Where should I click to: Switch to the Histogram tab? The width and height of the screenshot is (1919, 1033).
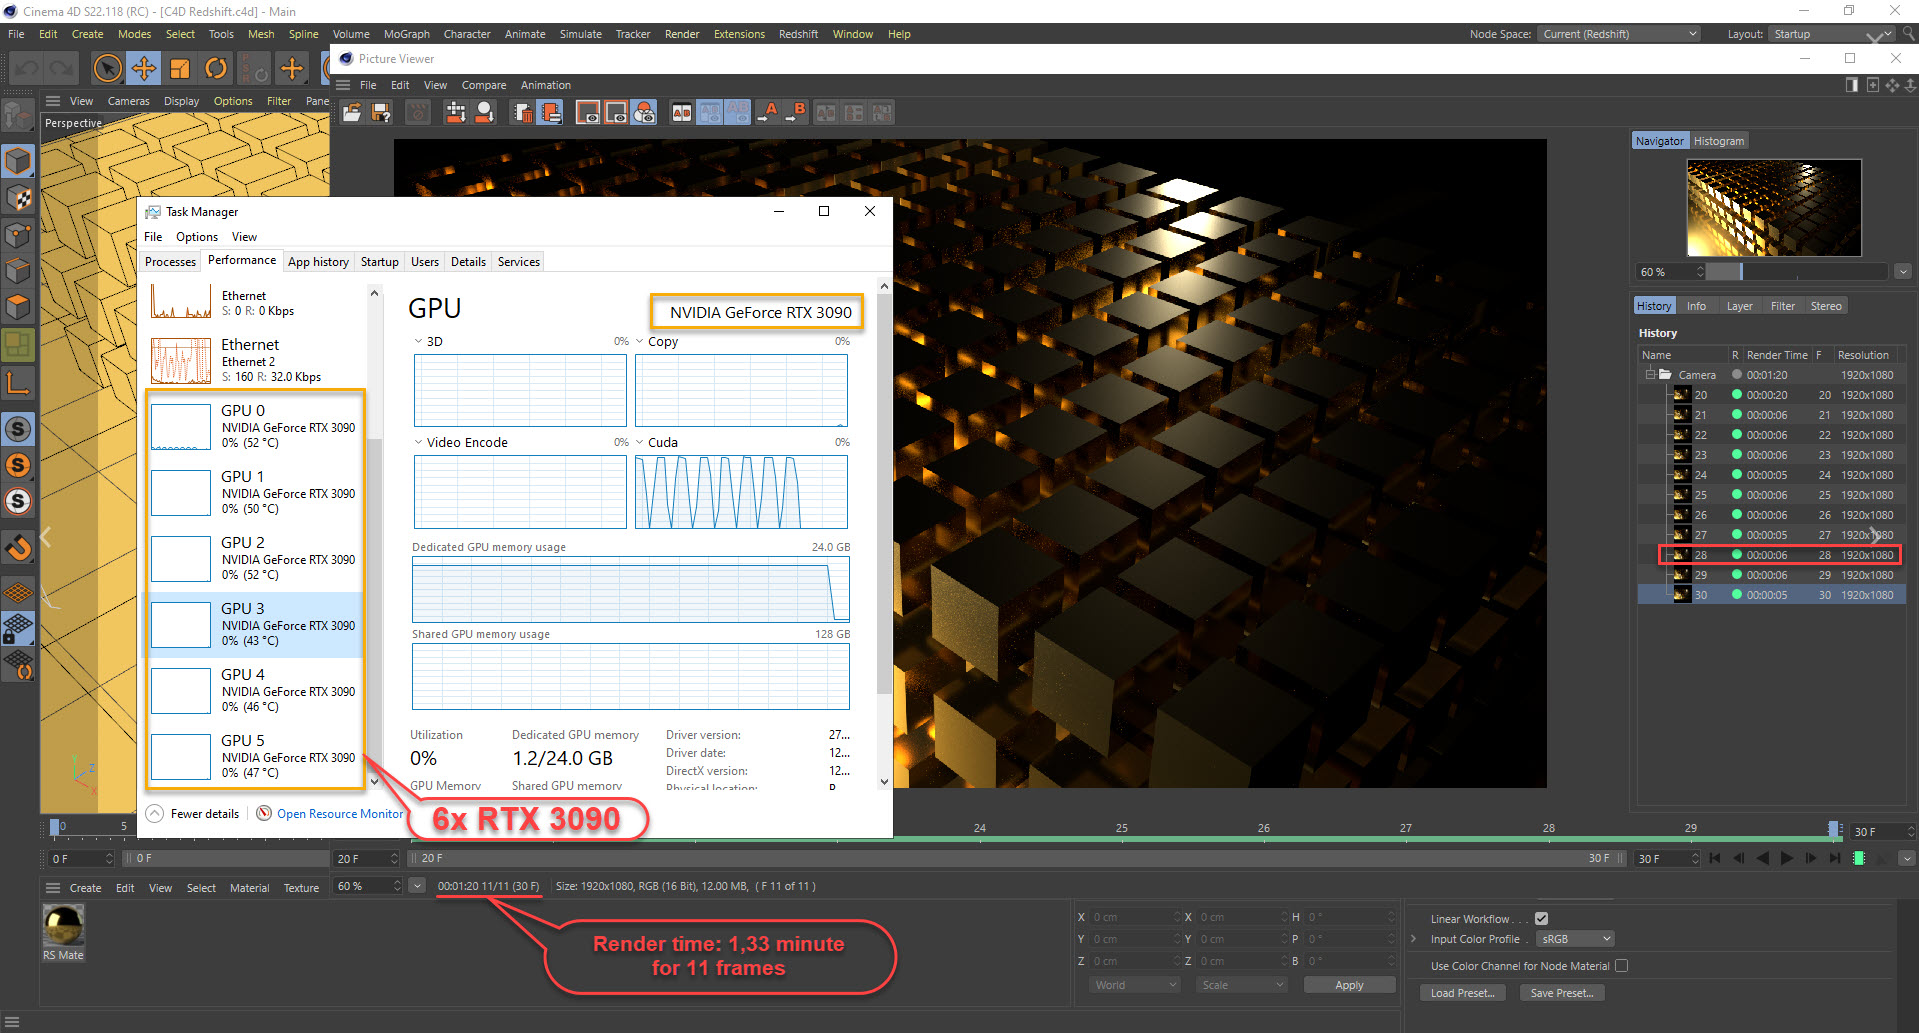(1718, 141)
